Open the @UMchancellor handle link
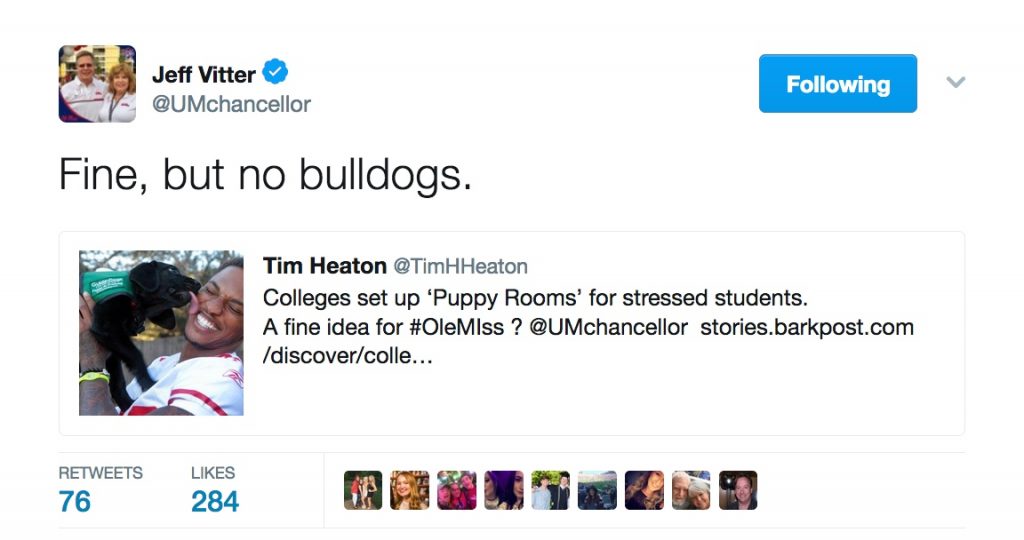The image size is (1024, 540). (x=231, y=104)
